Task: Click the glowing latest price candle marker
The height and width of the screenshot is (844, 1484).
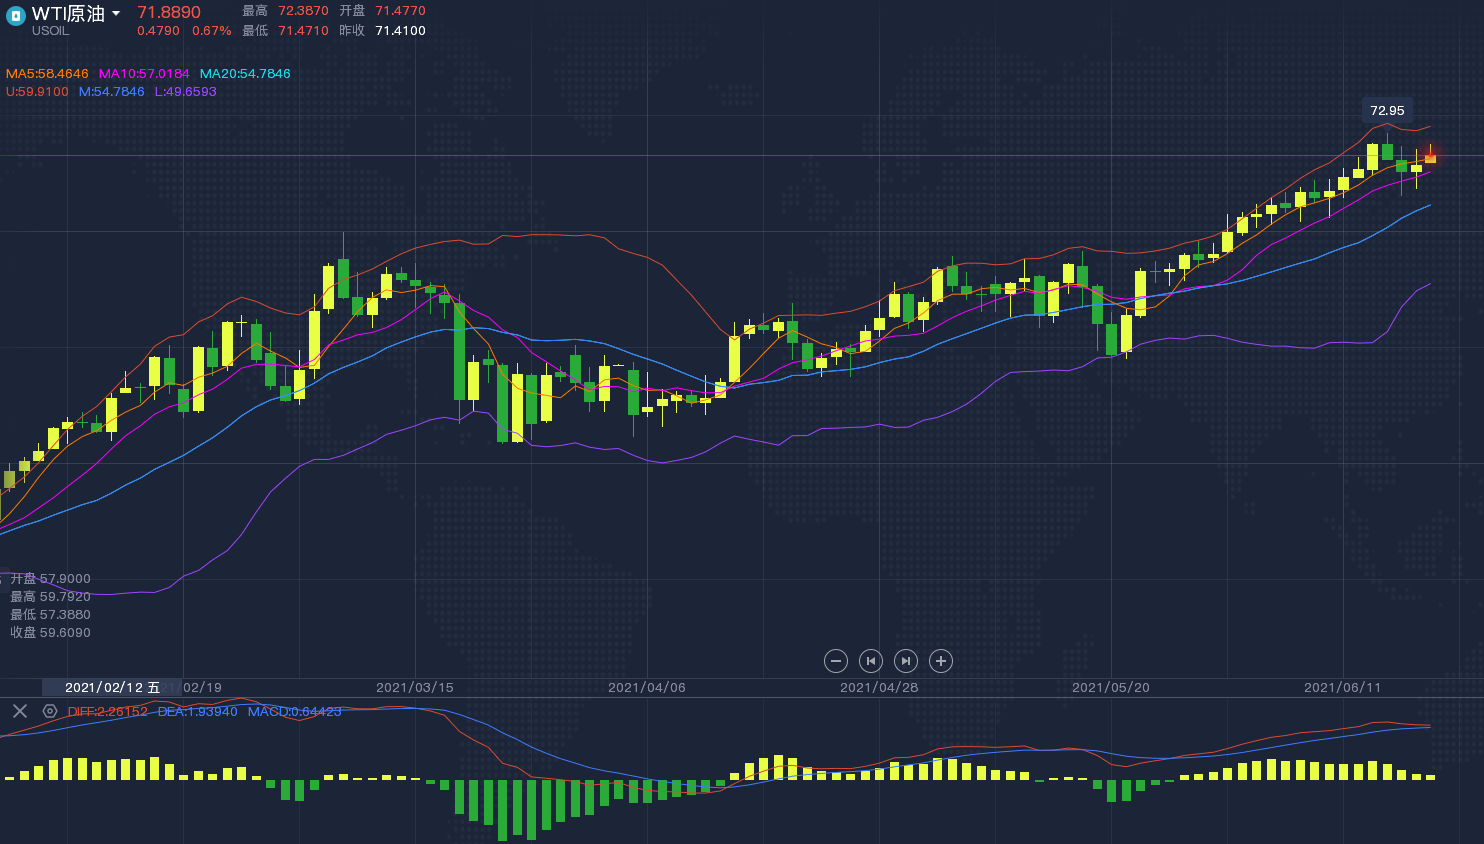Action: coord(1430,157)
